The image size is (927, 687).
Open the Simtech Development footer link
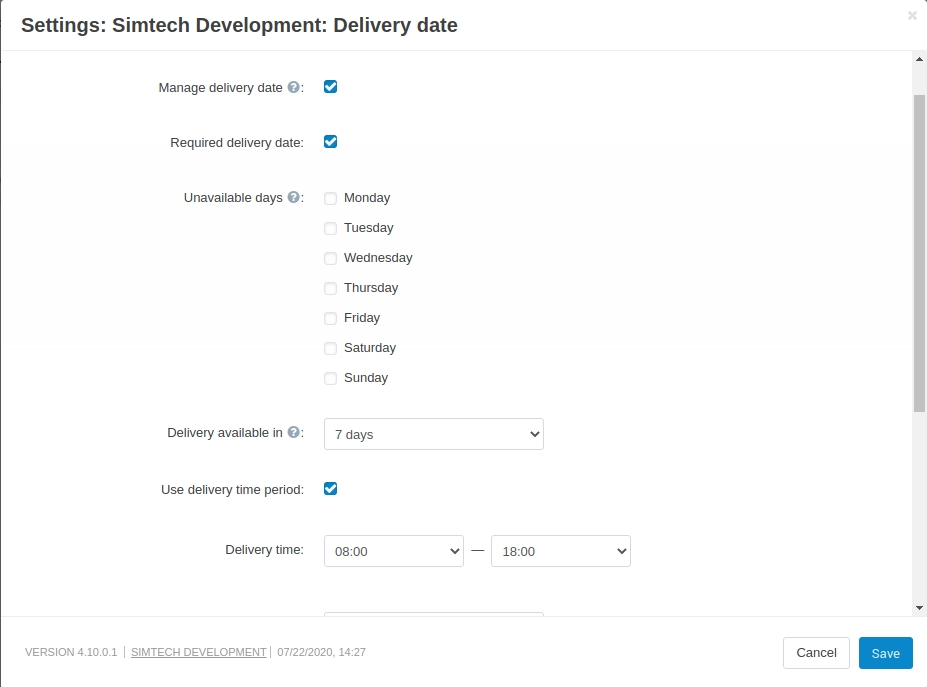tap(199, 652)
